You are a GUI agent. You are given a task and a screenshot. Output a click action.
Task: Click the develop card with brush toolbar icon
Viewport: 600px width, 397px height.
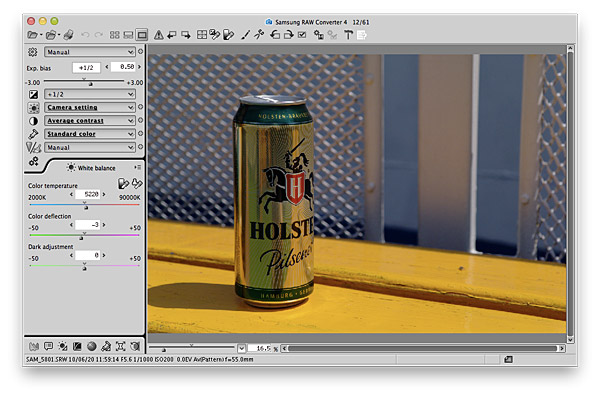228,35
